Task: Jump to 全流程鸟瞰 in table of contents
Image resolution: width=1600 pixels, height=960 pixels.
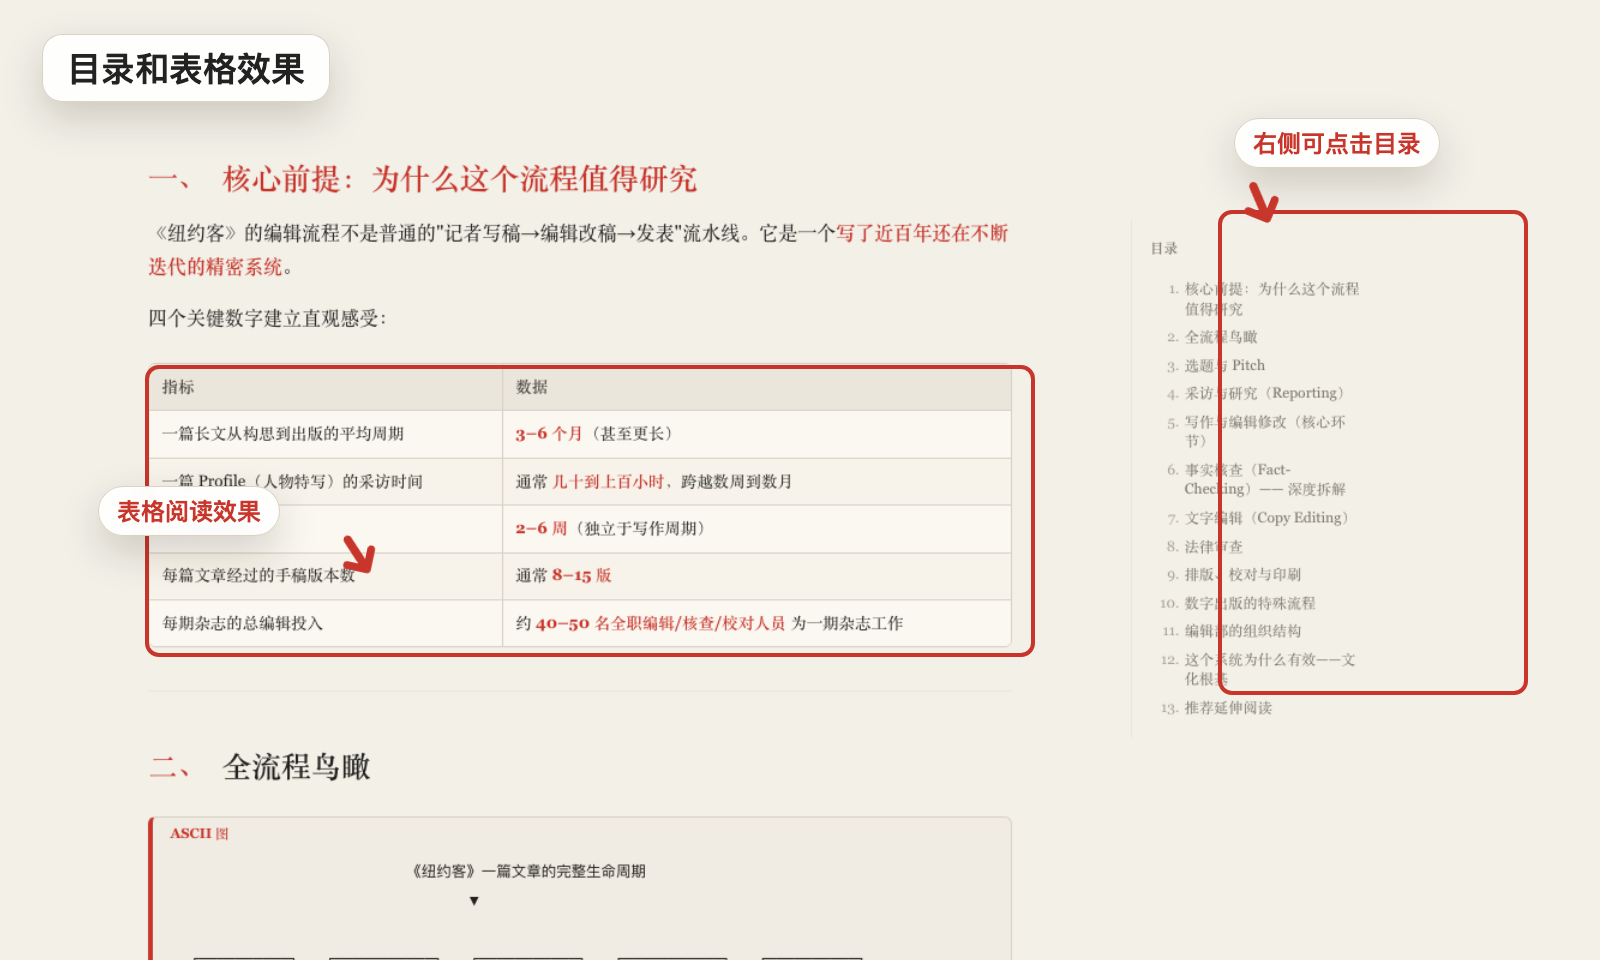Action: point(1221,337)
